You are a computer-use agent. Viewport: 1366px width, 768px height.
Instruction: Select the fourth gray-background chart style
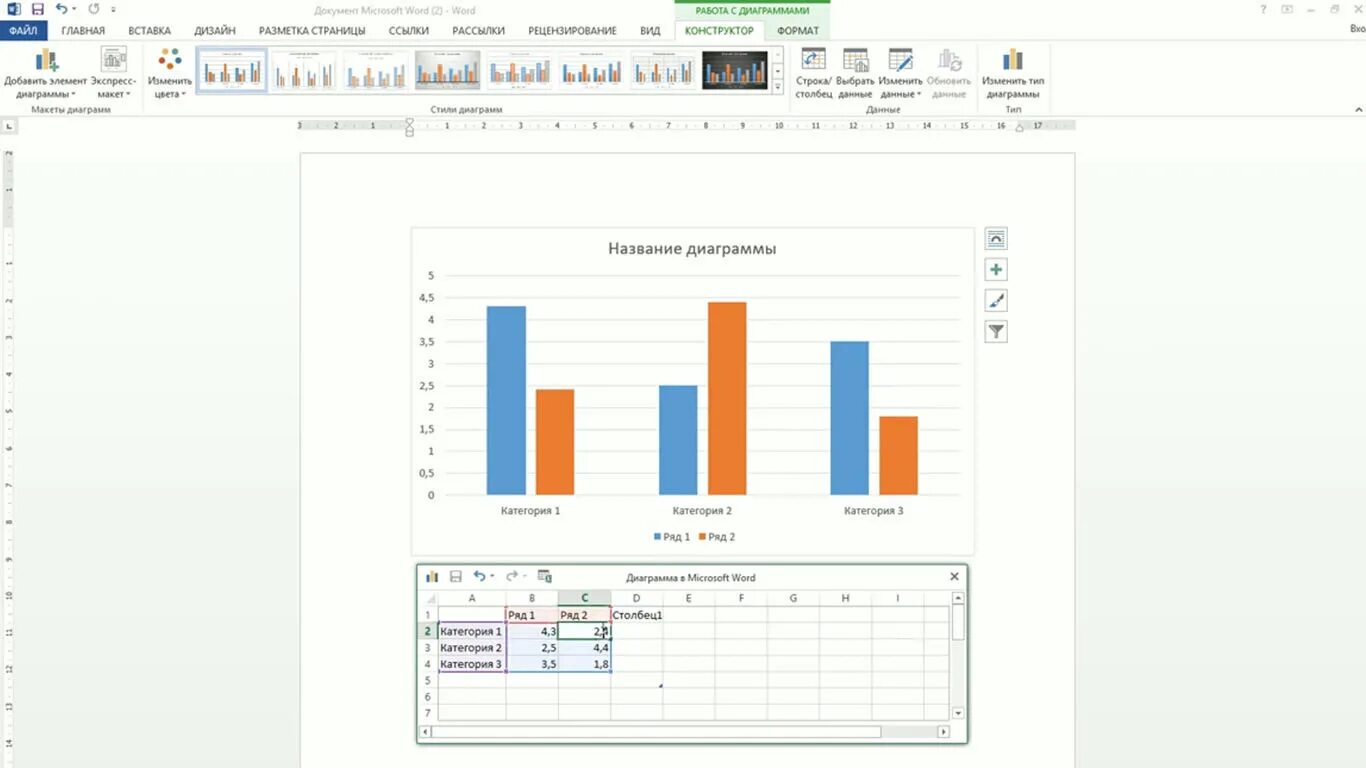click(x=448, y=71)
